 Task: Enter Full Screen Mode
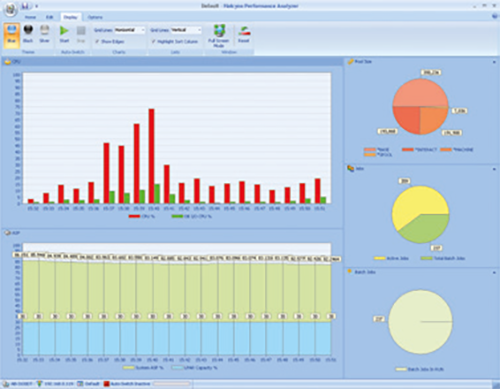(219, 36)
